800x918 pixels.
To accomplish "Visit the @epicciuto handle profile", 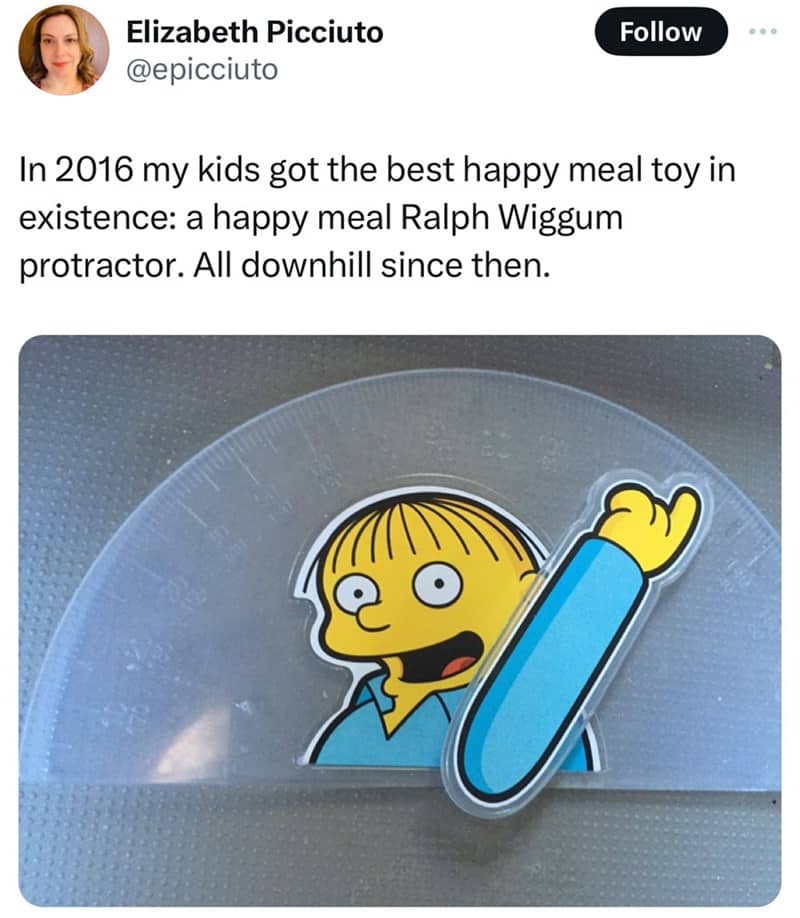I will [x=202, y=70].
